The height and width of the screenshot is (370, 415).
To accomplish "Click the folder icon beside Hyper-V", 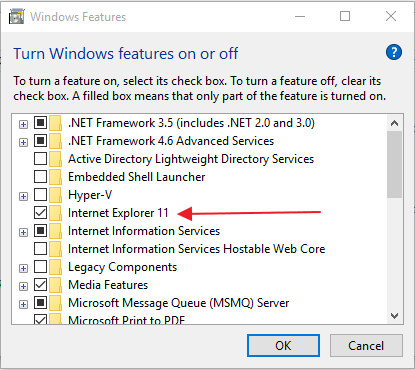I will [x=56, y=195].
